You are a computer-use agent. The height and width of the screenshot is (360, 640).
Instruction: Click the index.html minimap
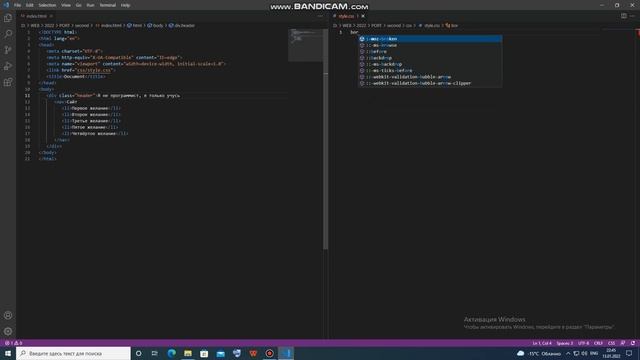click(x=305, y=45)
